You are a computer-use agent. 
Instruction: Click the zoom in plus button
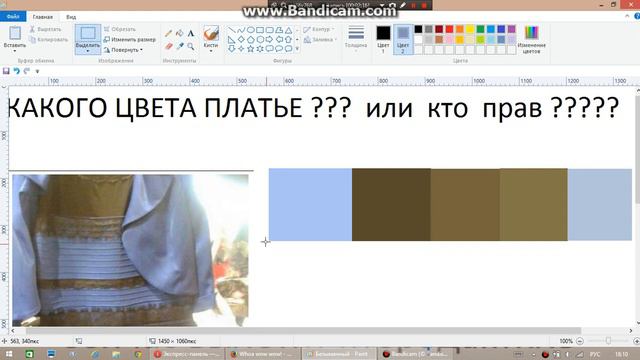click(636, 341)
